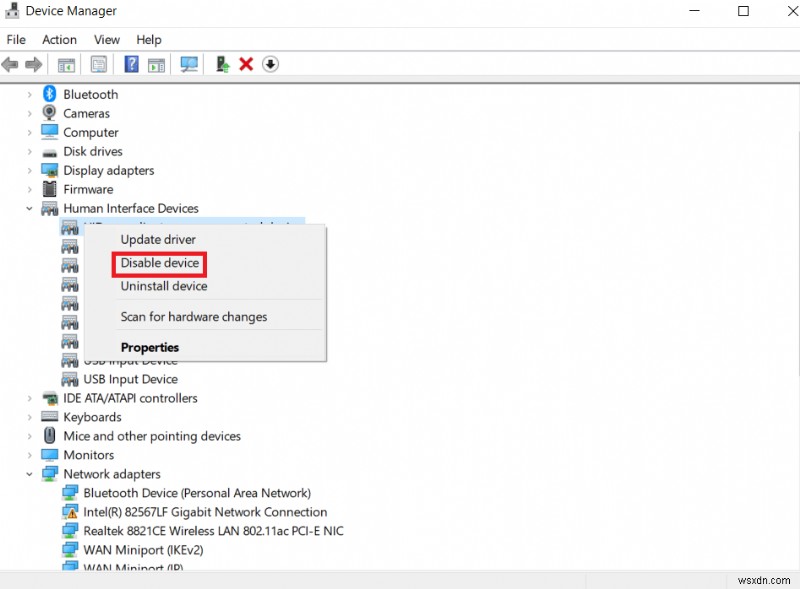800x589 pixels.
Task: Maximize the Device Manager window
Action: point(743,11)
